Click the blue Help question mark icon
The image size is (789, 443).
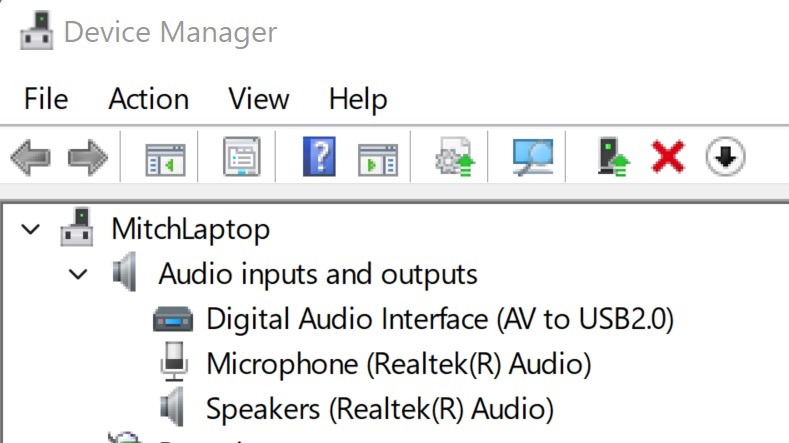319,156
